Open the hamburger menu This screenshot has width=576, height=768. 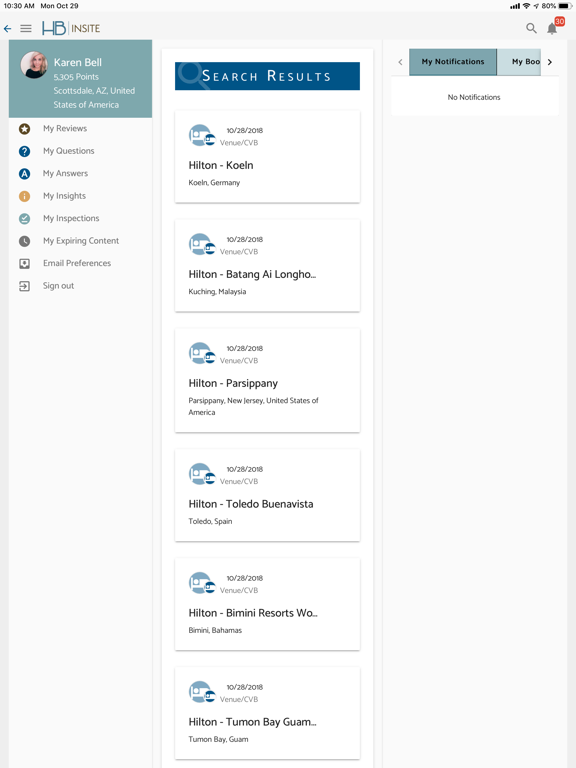26,28
